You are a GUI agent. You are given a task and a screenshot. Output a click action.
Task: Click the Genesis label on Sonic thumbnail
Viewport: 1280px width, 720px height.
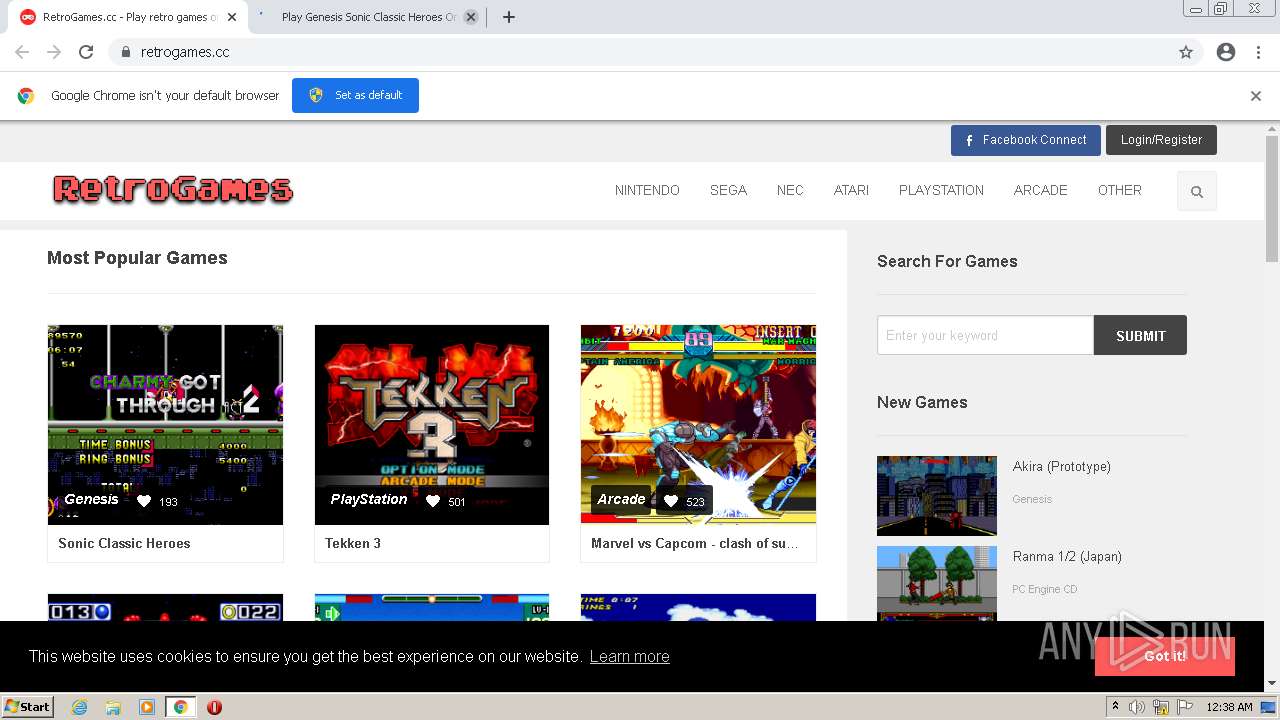(91, 499)
